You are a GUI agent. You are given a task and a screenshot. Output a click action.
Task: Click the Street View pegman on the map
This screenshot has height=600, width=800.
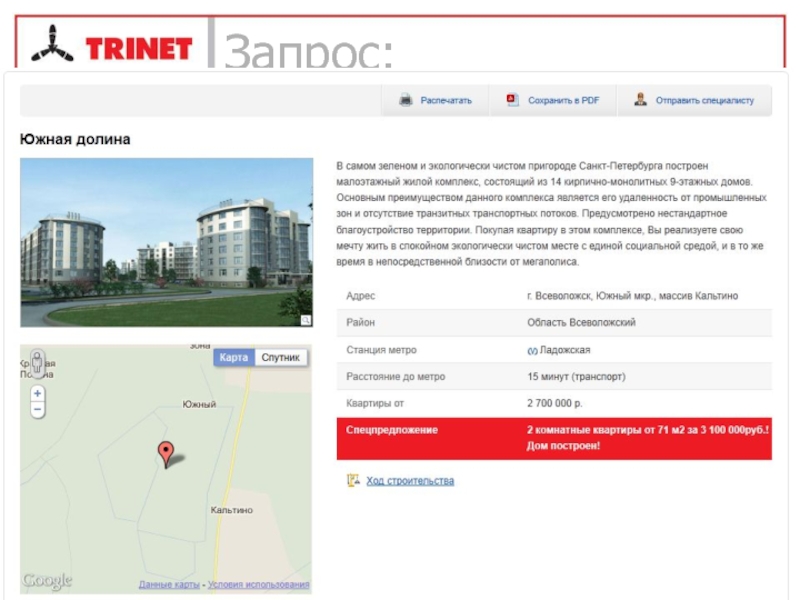[37, 363]
